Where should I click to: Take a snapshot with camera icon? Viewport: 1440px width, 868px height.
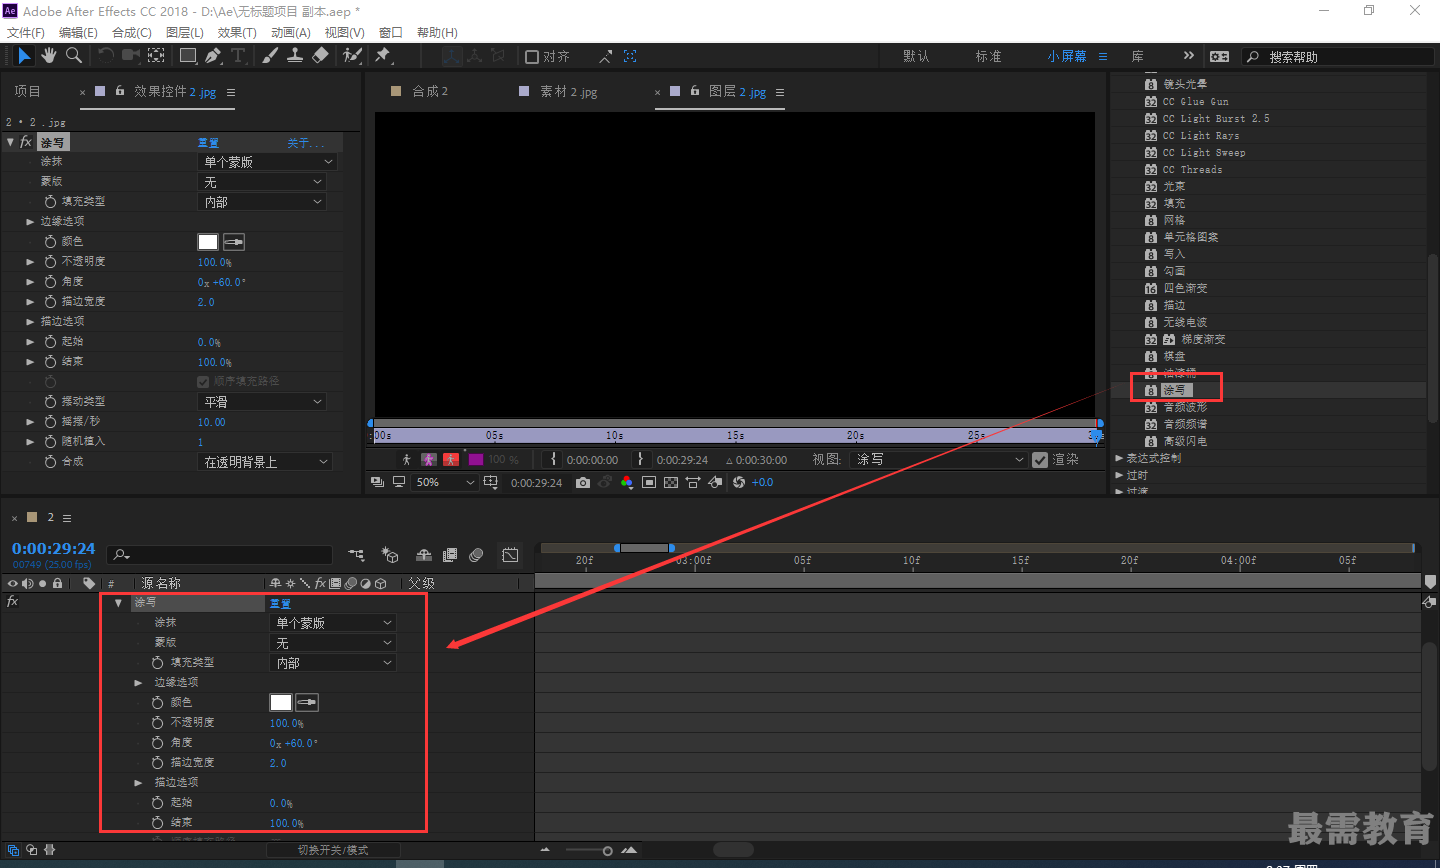[x=583, y=482]
